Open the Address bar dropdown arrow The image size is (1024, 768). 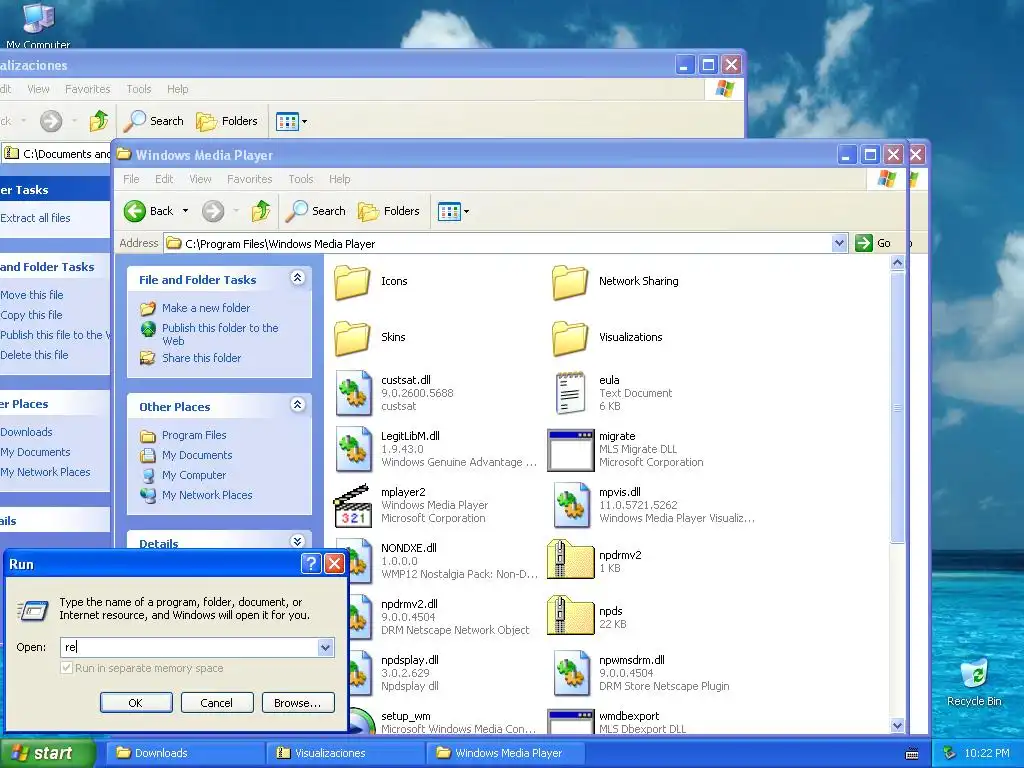coord(840,244)
